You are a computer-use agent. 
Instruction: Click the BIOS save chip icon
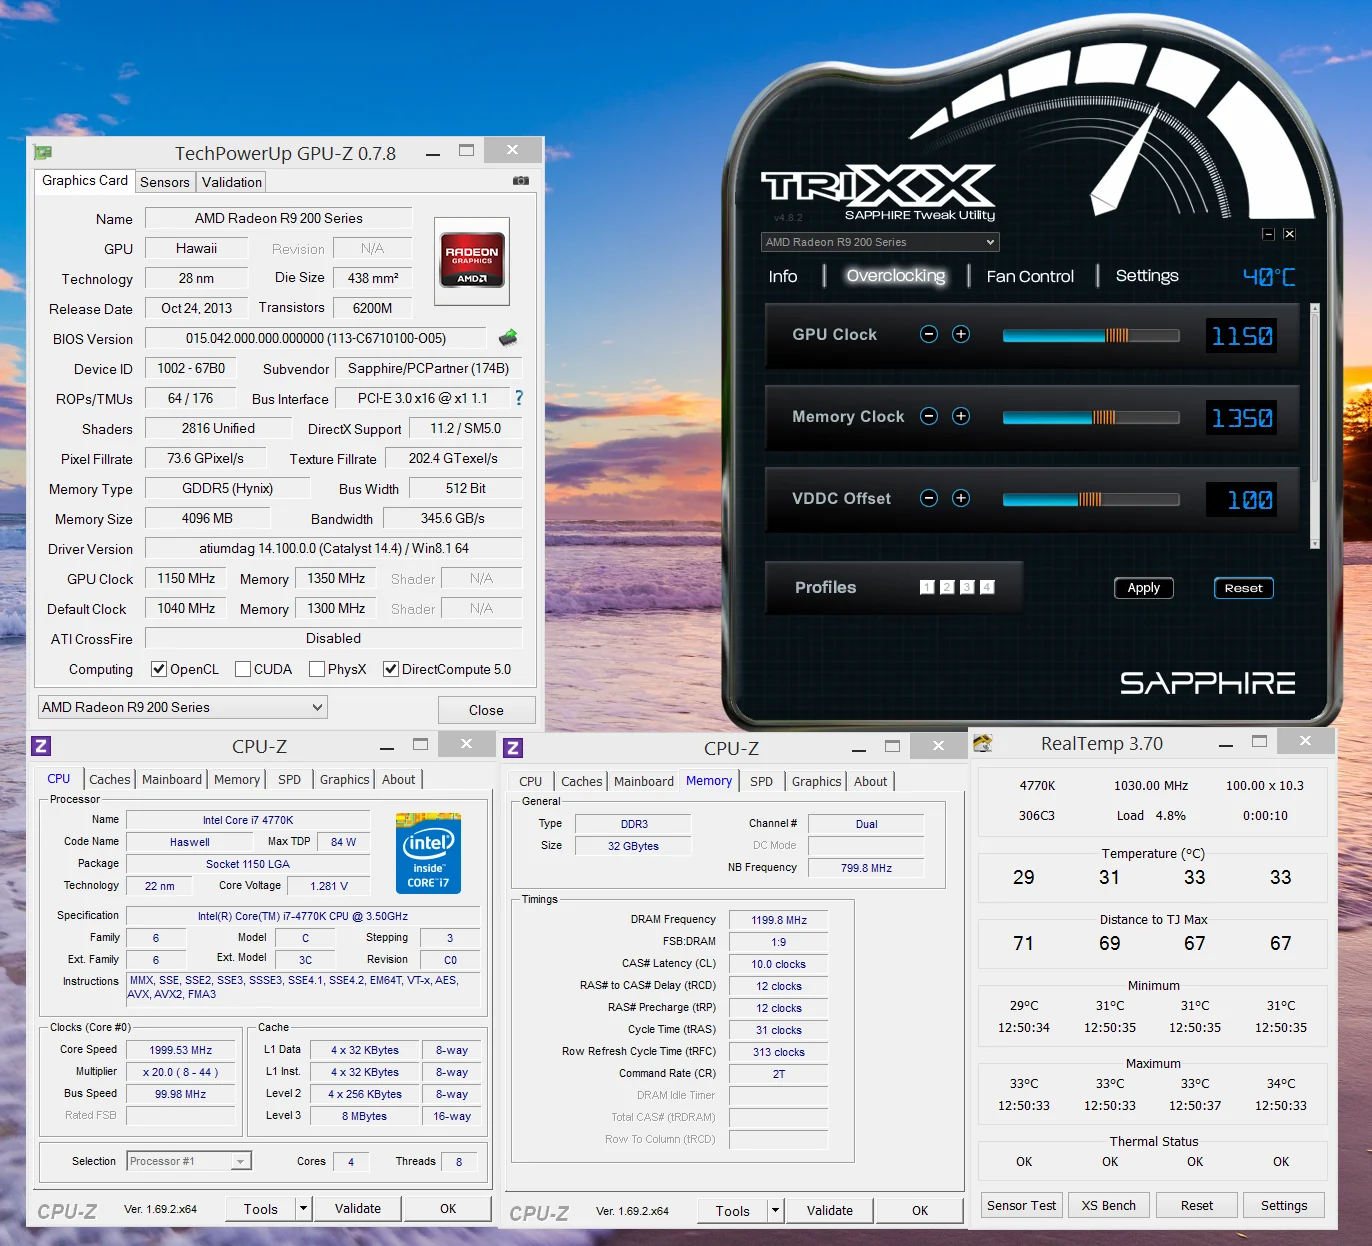(508, 338)
